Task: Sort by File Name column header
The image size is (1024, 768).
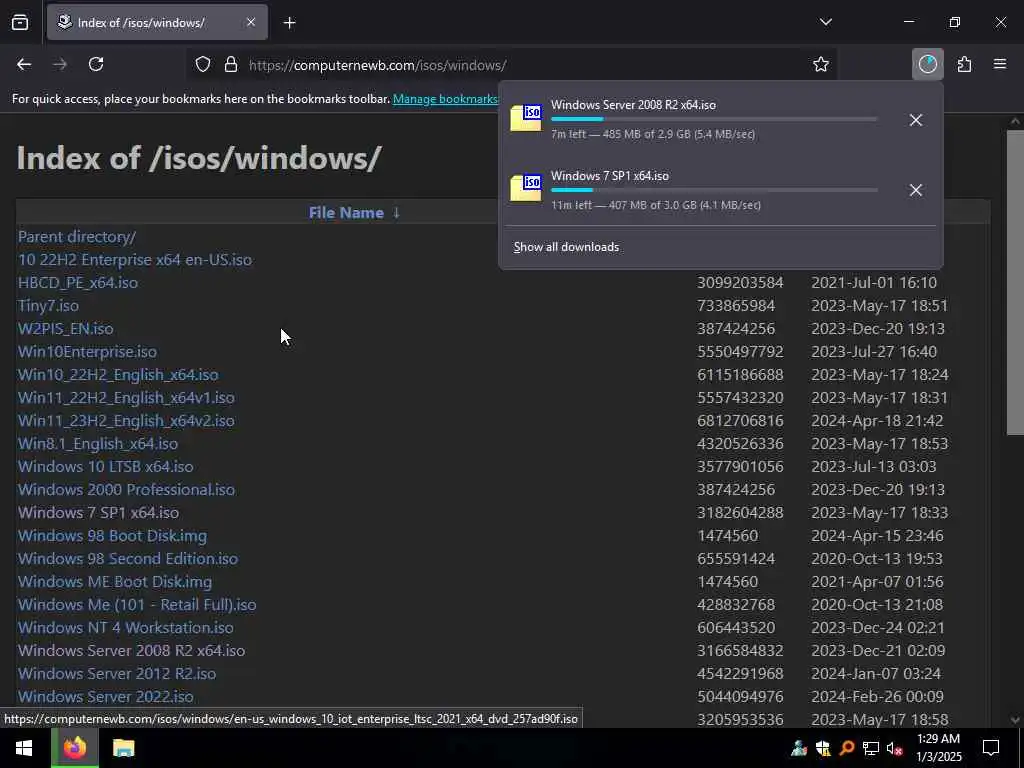Action: (x=346, y=213)
